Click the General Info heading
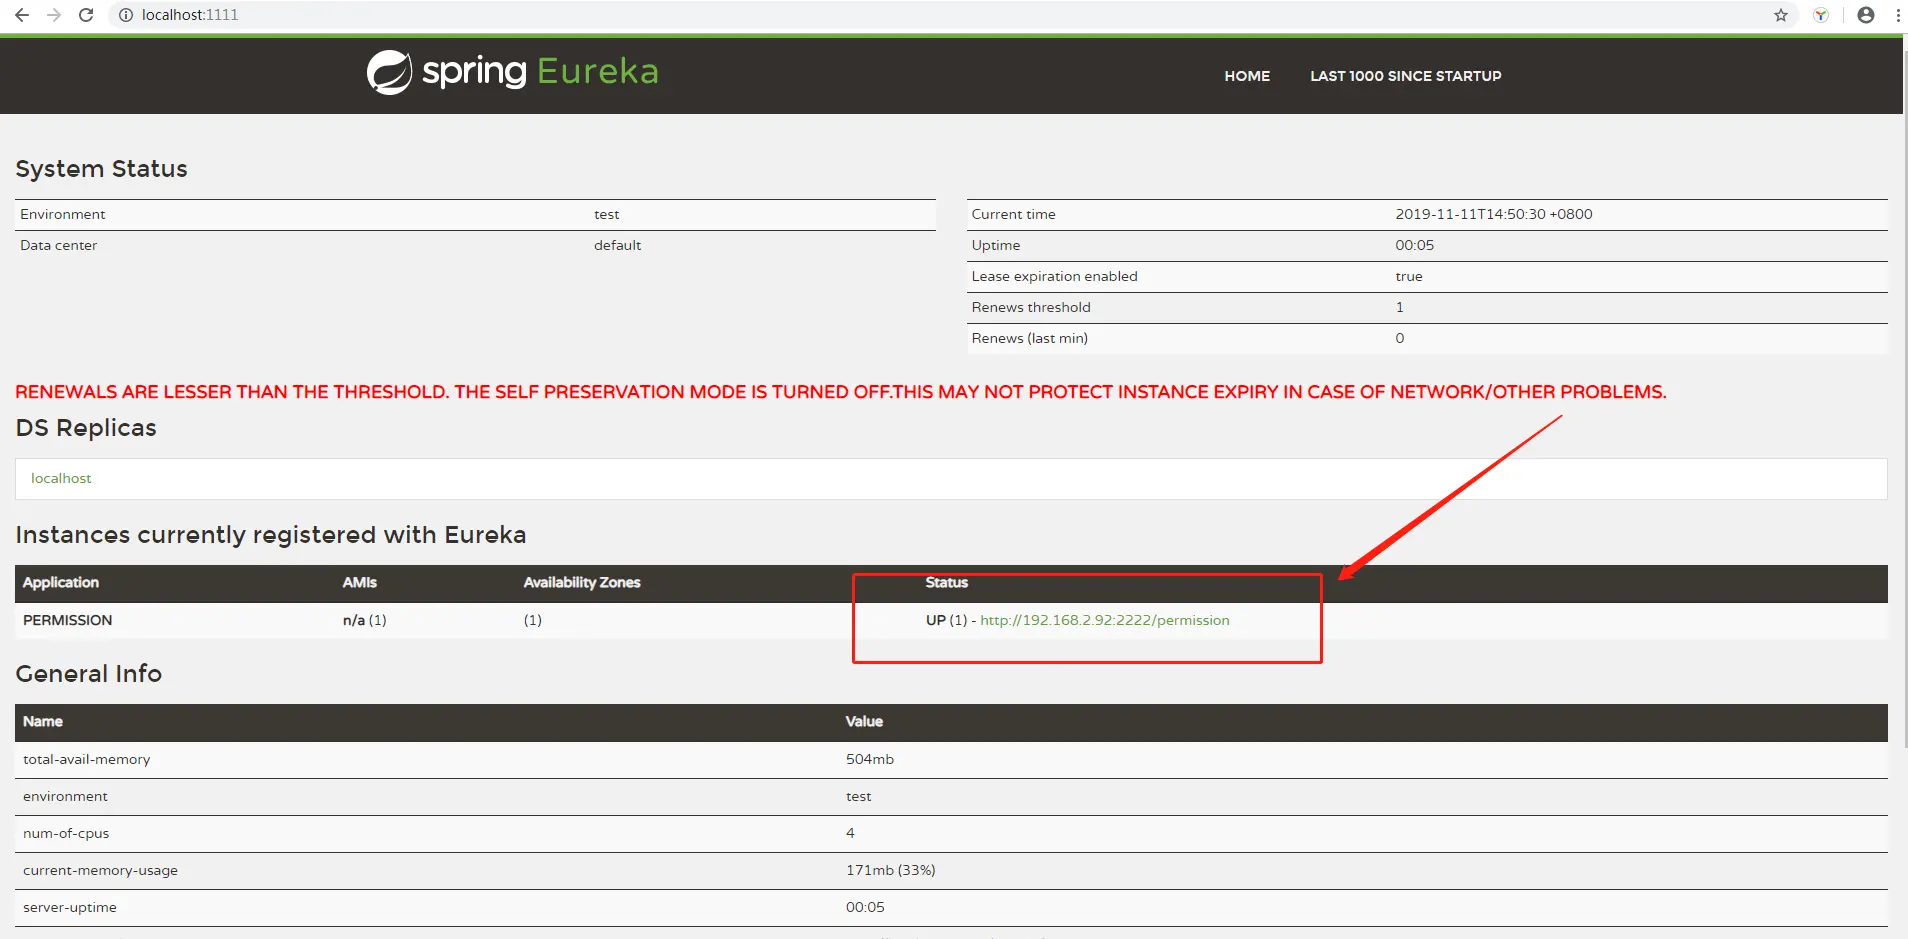1908x939 pixels. tap(89, 674)
